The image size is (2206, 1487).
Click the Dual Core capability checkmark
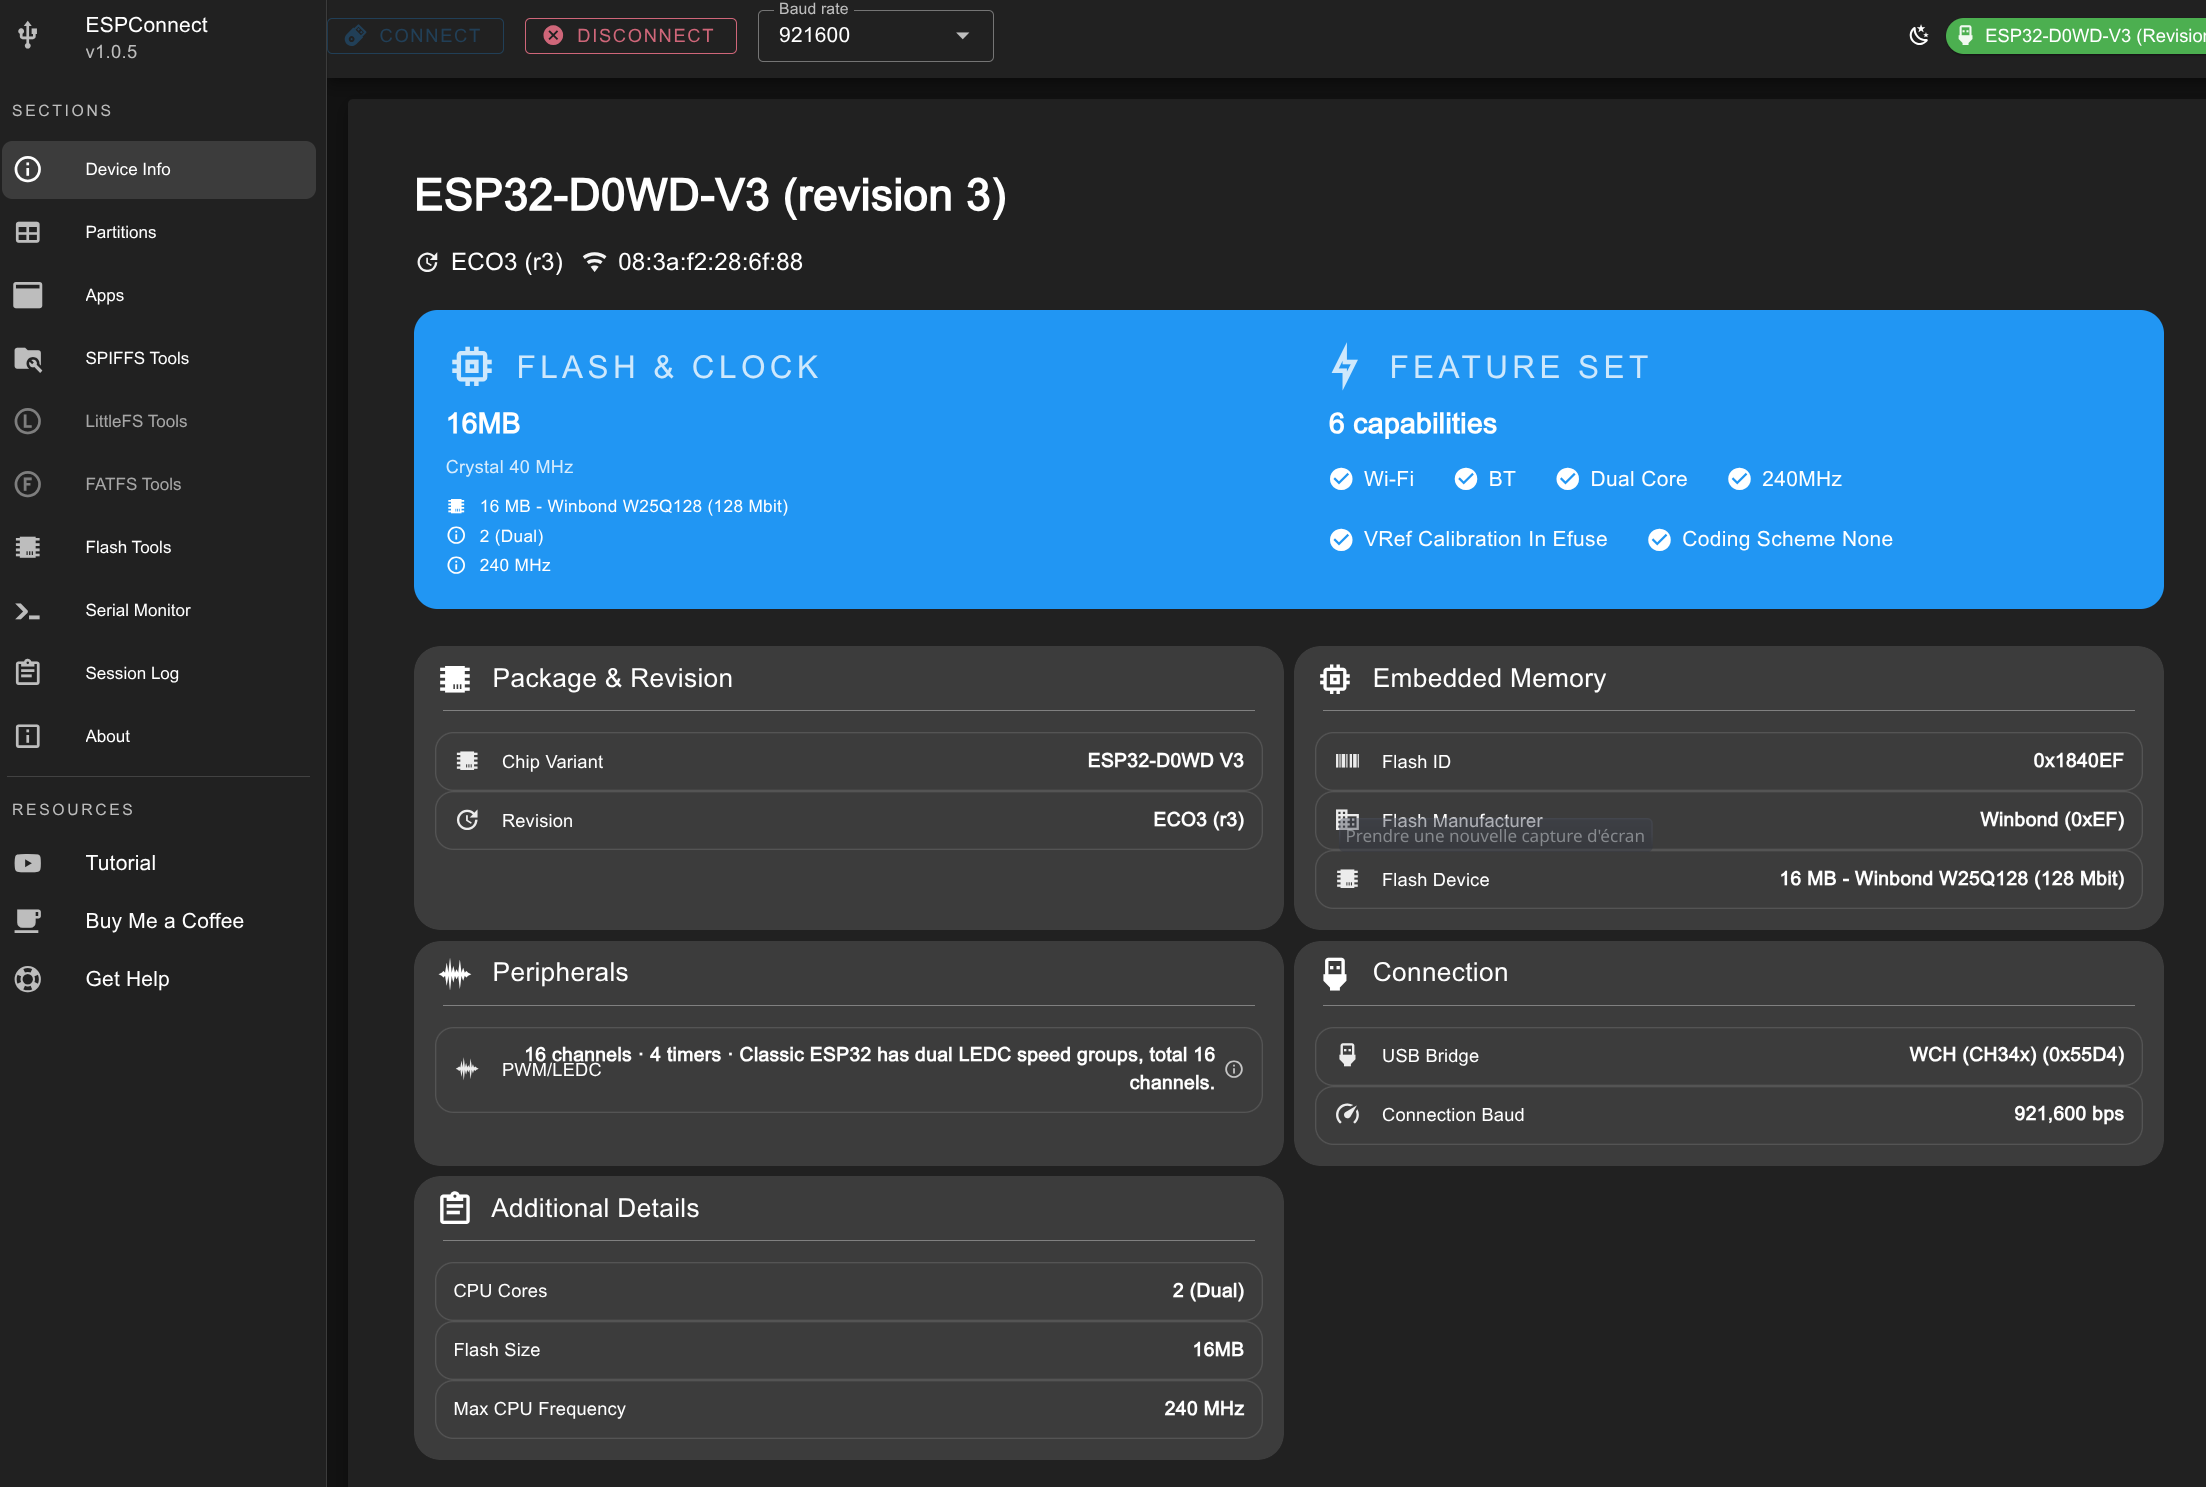[x=1567, y=479]
